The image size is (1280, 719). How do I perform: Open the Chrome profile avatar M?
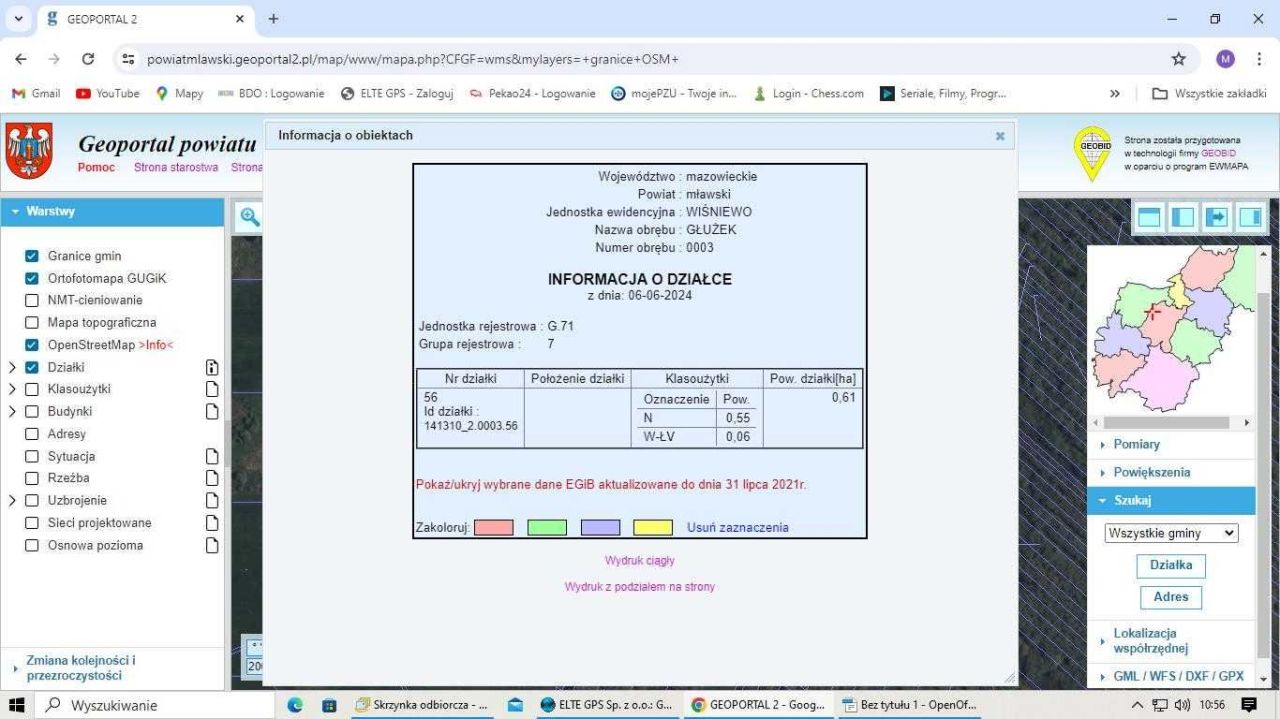tap(1225, 59)
